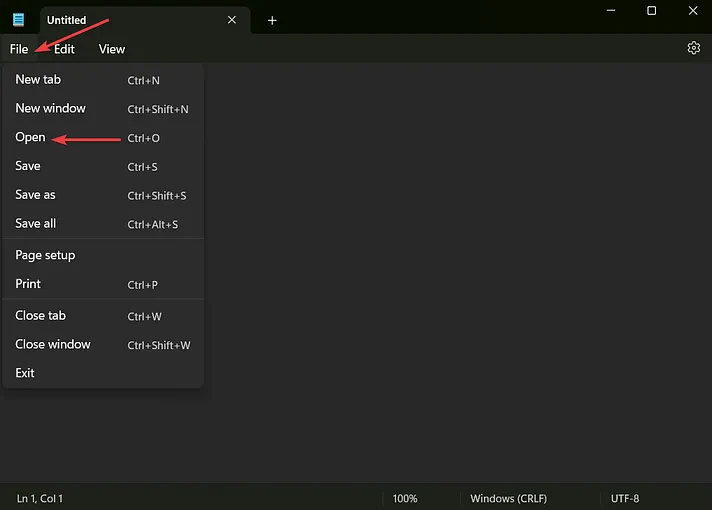The width and height of the screenshot is (712, 510).
Task: Add a new tab with the plus button
Action: click(272, 20)
